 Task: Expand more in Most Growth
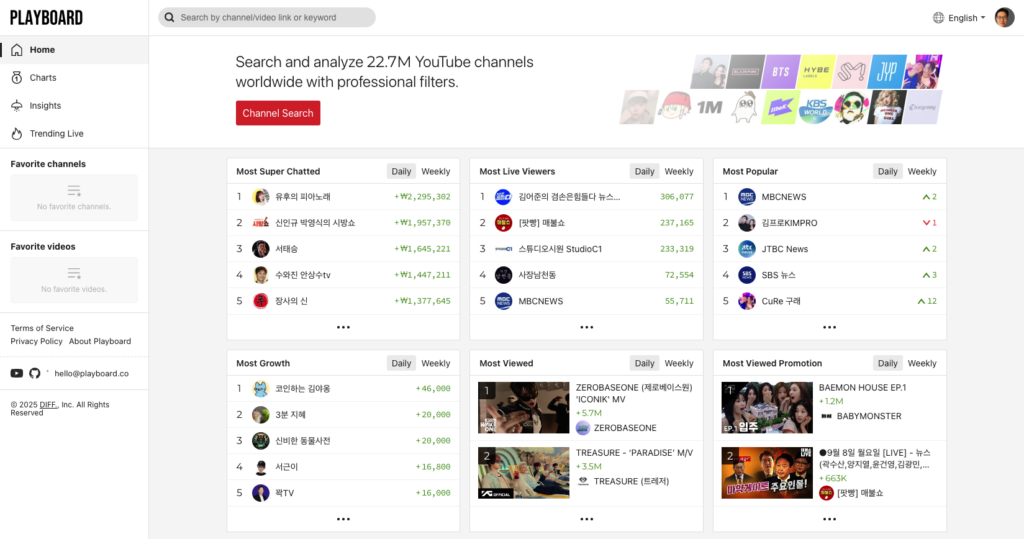[343, 519]
